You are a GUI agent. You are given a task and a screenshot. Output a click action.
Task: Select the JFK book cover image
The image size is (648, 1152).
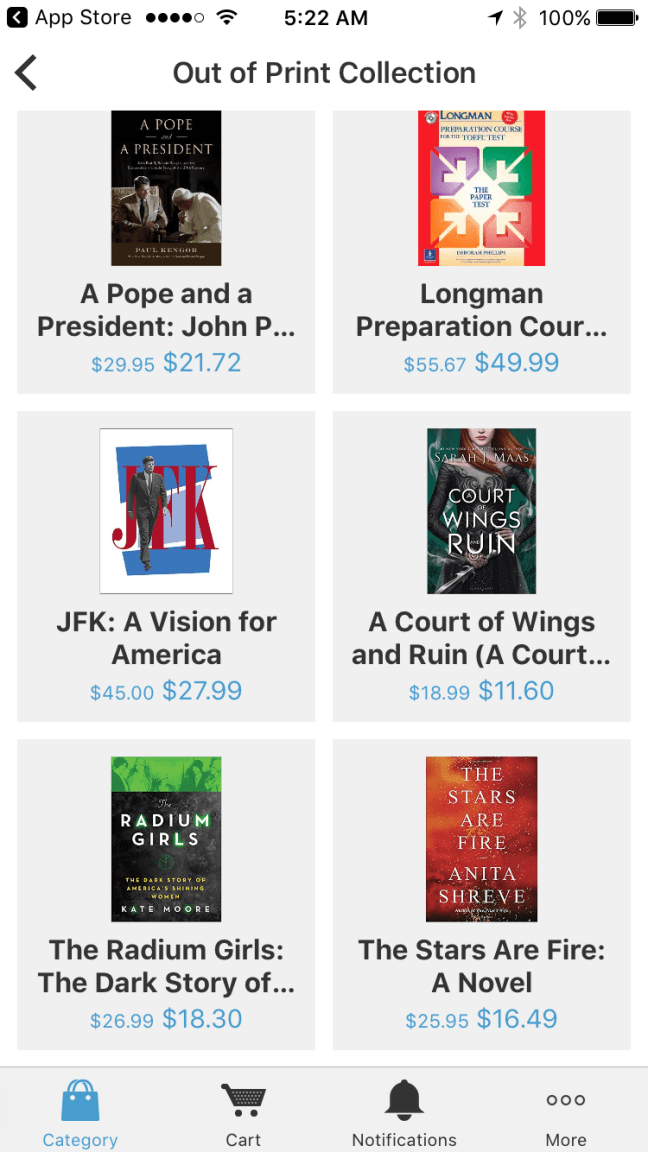click(166, 511)
